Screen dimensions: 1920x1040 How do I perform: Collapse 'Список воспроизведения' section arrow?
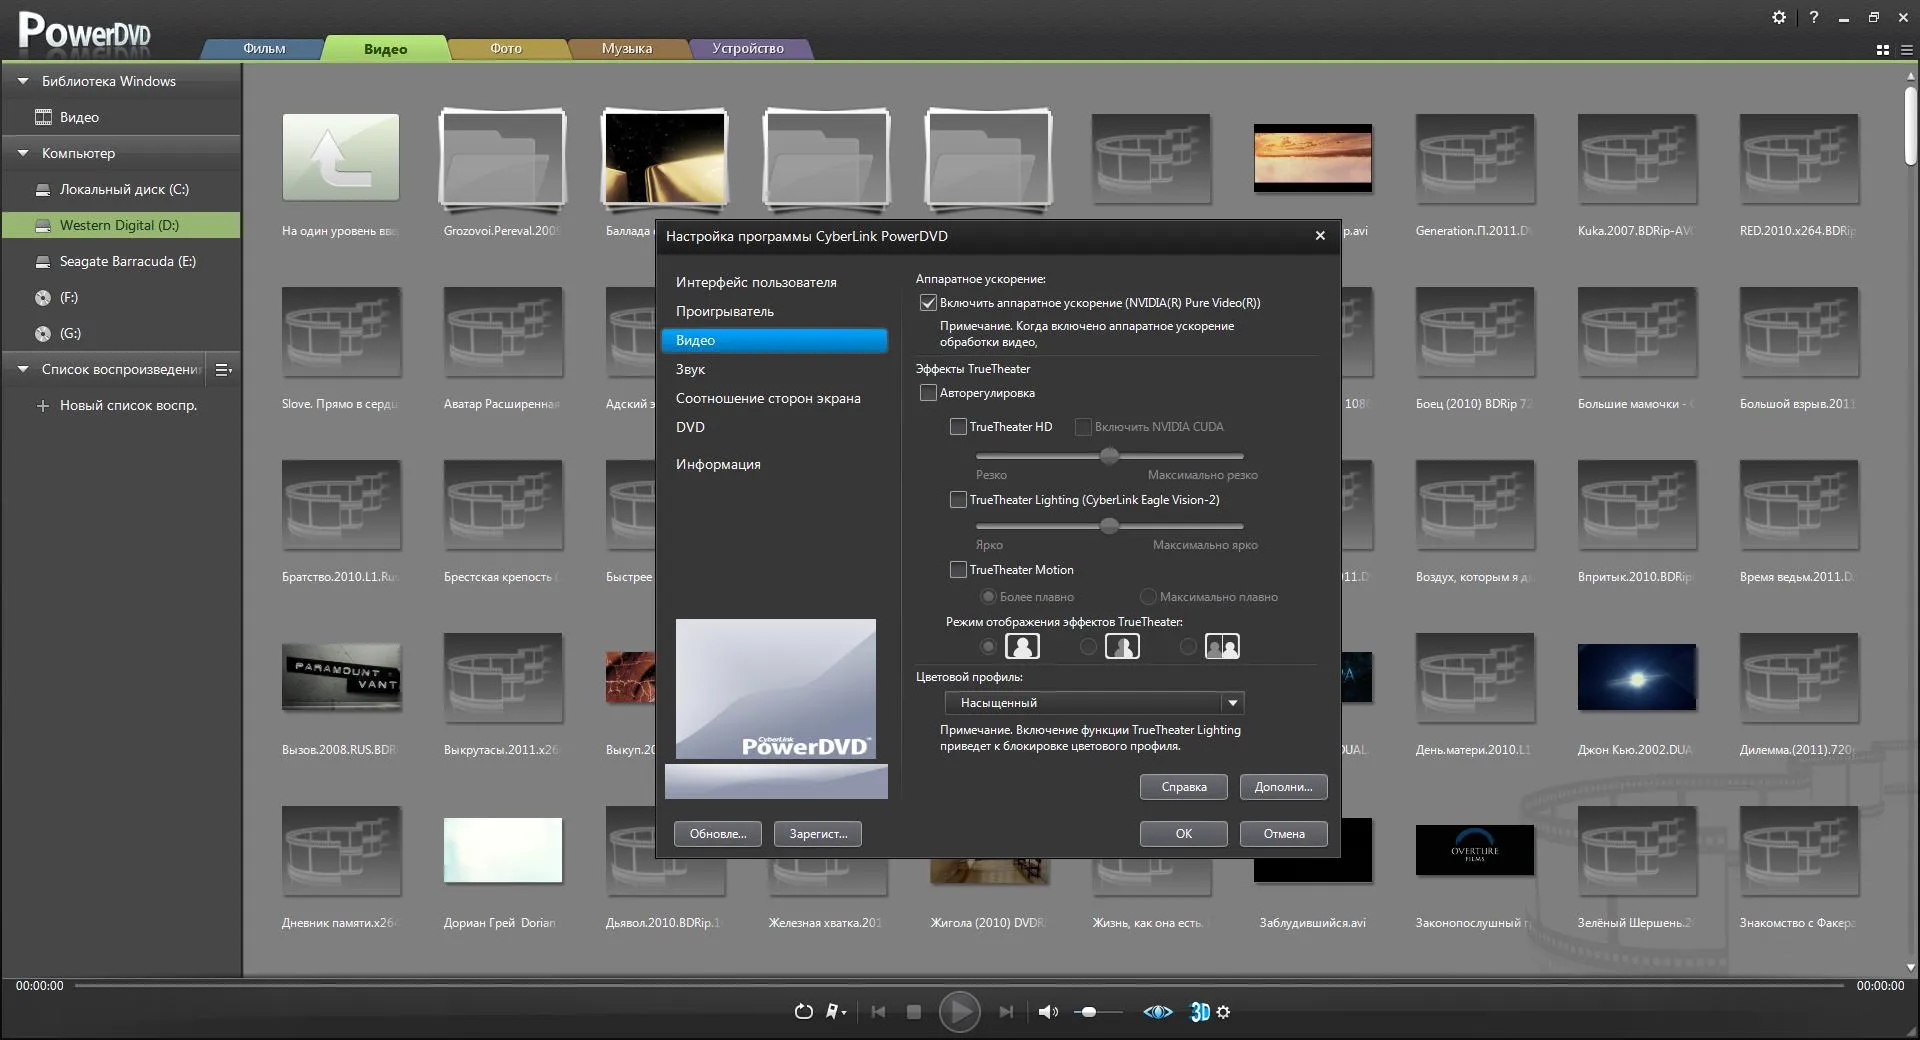22,369
